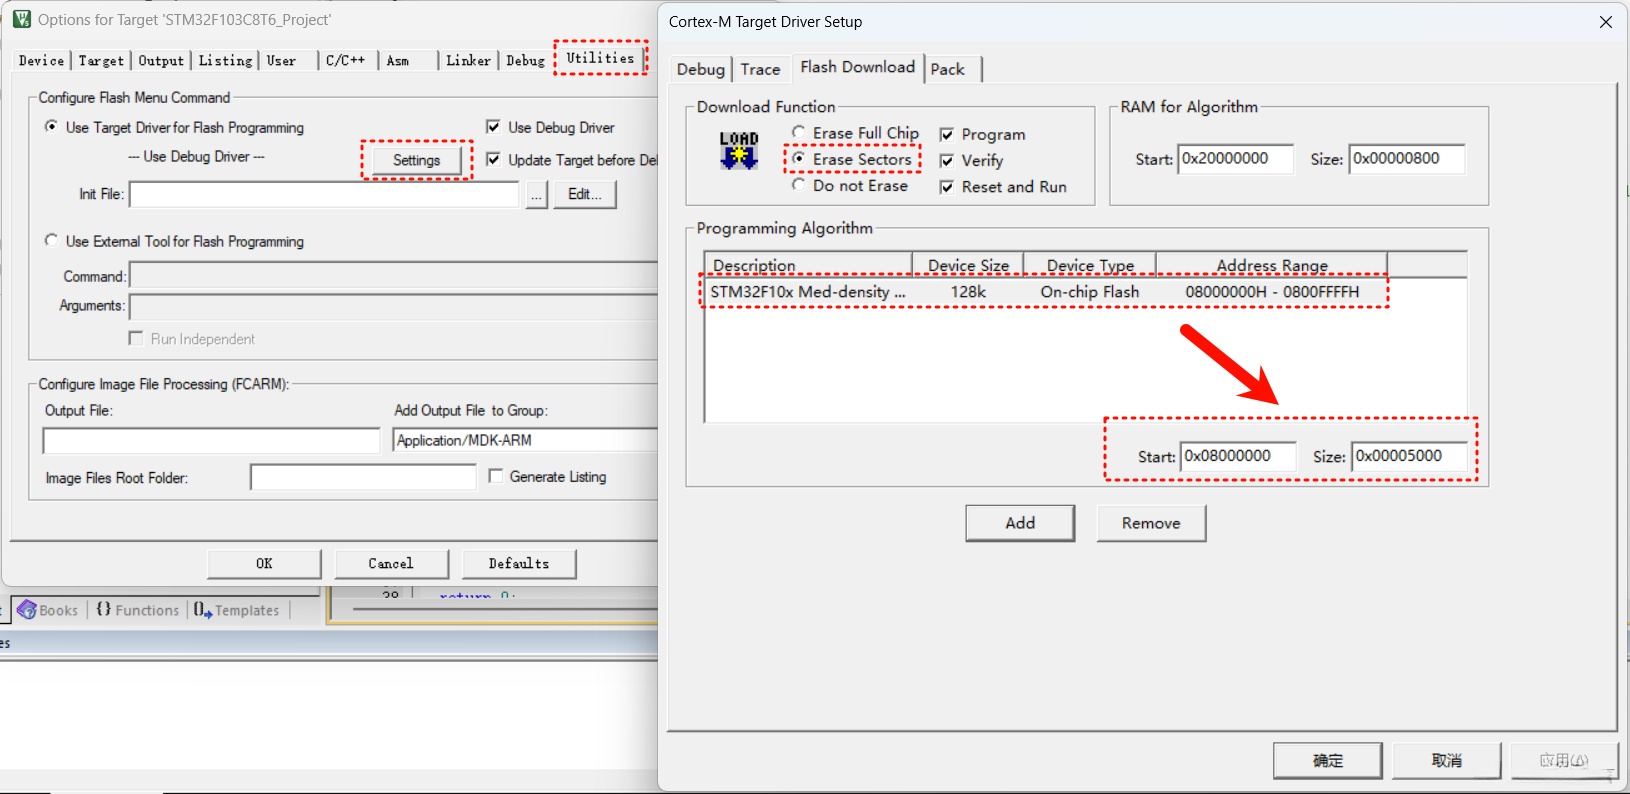Click the RAM for Algorithm Start field
Image resolution: width=1630 pixels, height=794 pixels.
point(1235,159)
